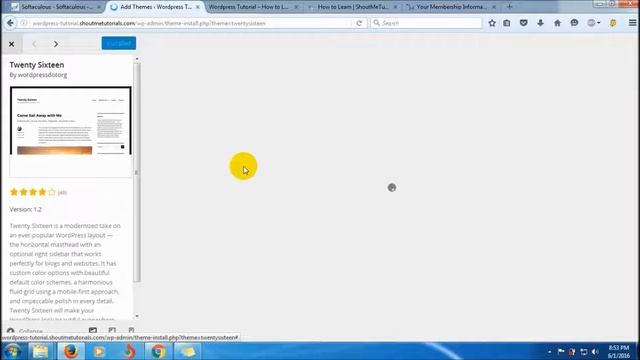Click the Collapse sidebar button
Viewport: 640px width, 360px height.
coord(25,331)
